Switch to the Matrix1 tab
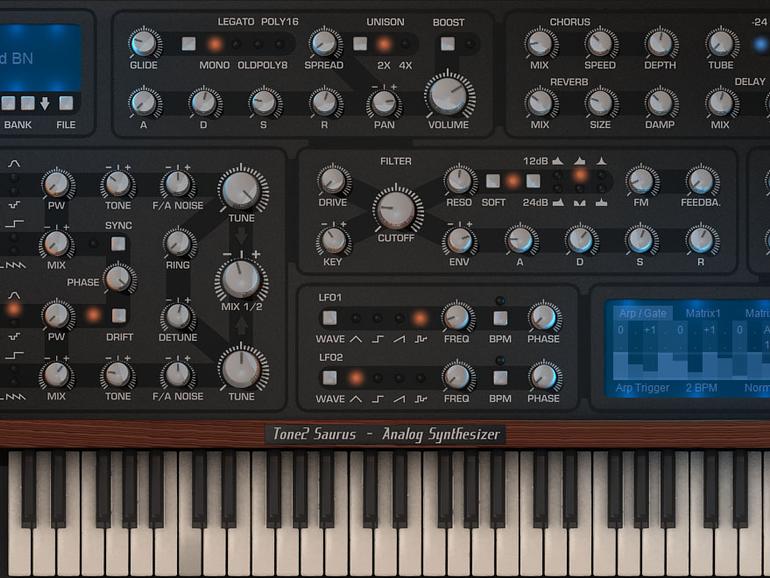Viewport: 770px width, 578px height. coord(703,313)
